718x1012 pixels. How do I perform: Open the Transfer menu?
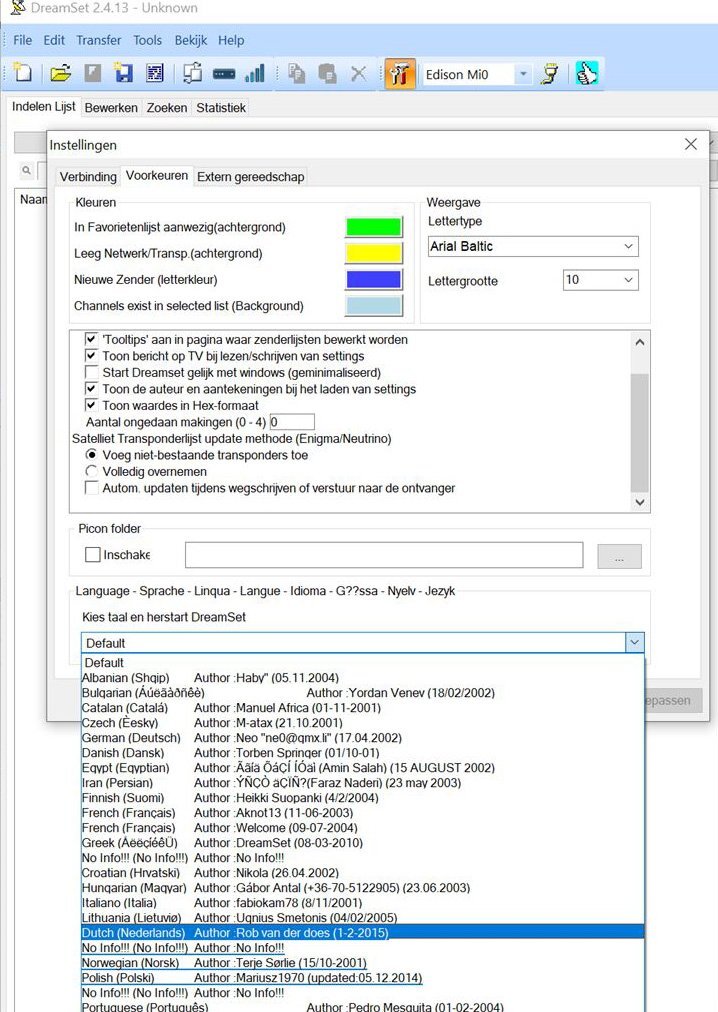(x=98, y=40)
